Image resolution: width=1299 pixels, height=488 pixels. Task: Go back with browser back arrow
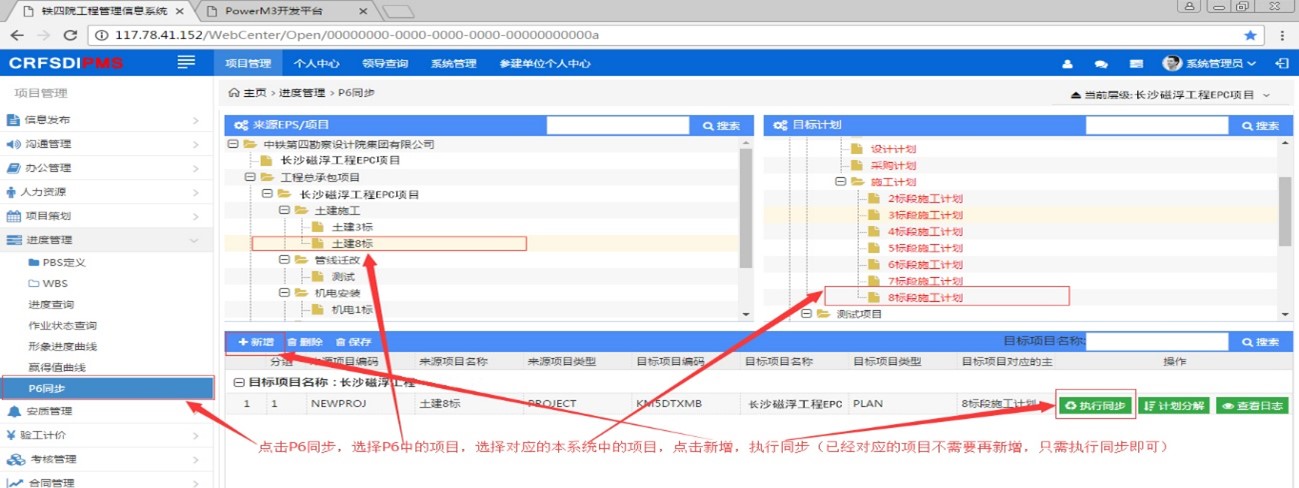pyautogui.click(x=16, y=35)
